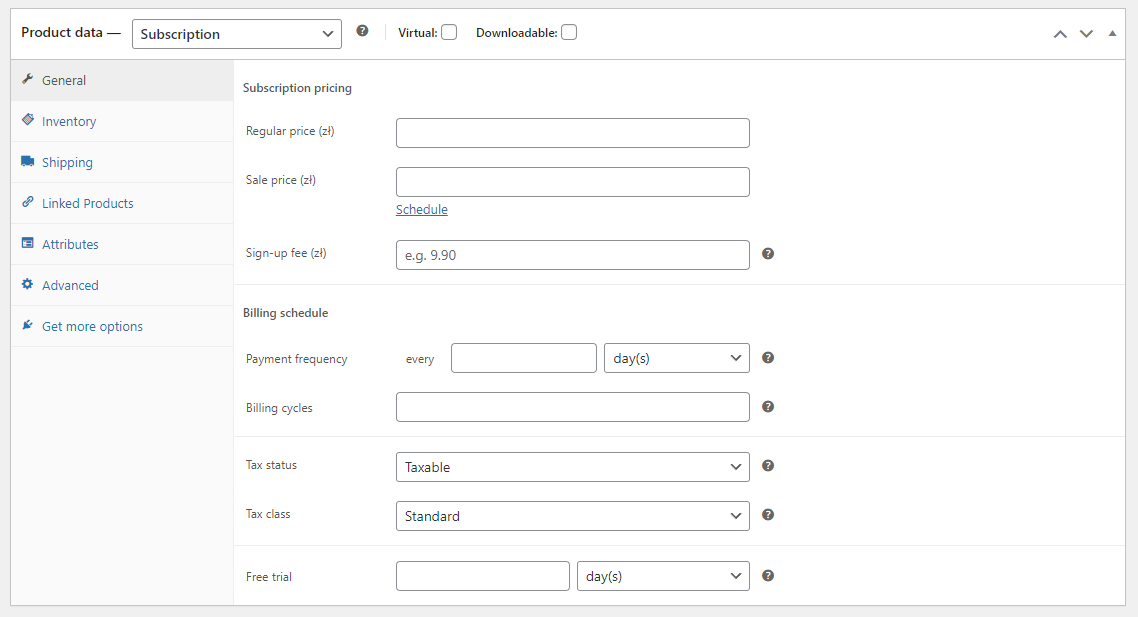Click help icon for Tax class

[x=768, y=515]
